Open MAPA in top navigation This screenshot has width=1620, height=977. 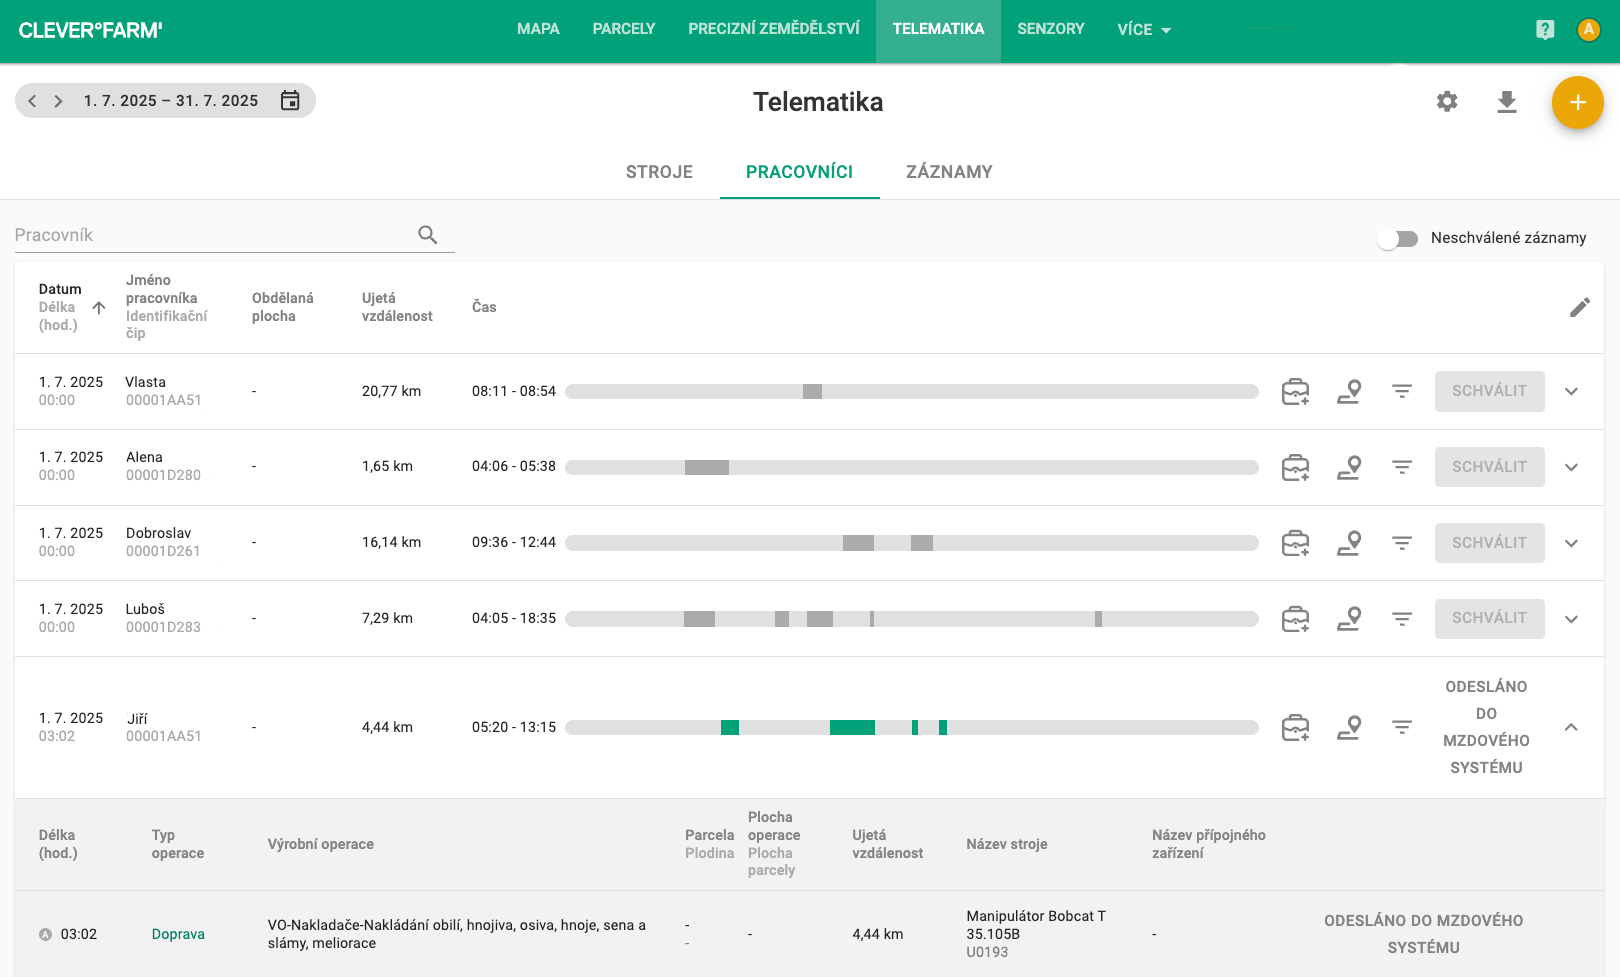538,29
